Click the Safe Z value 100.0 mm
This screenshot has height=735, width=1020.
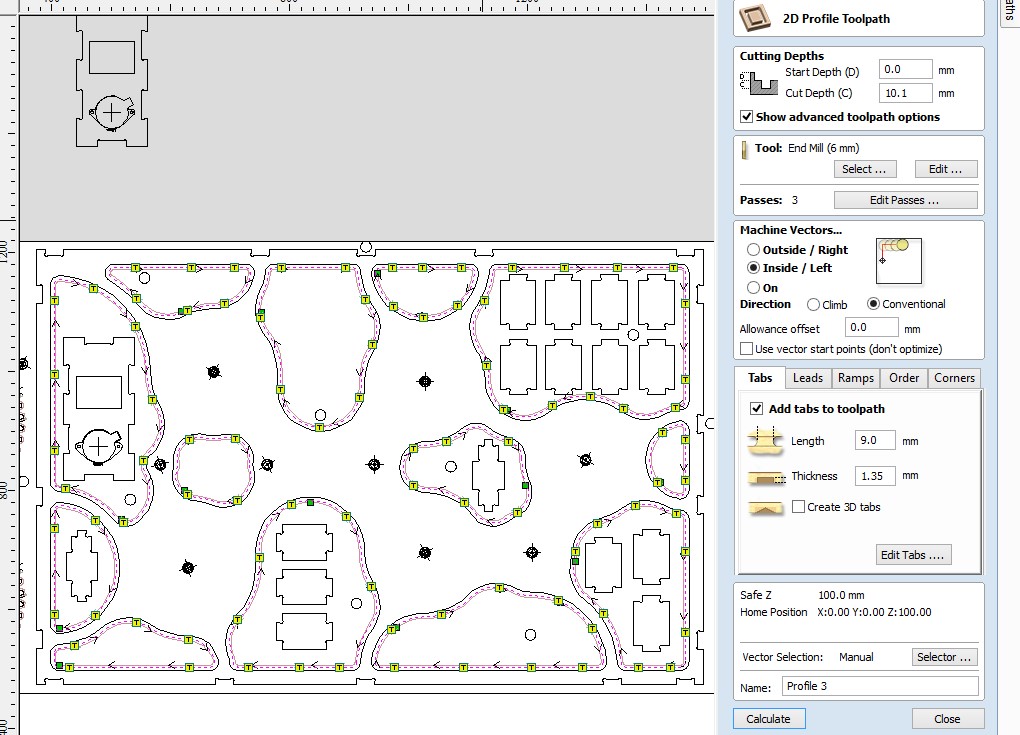coord(841,595)
